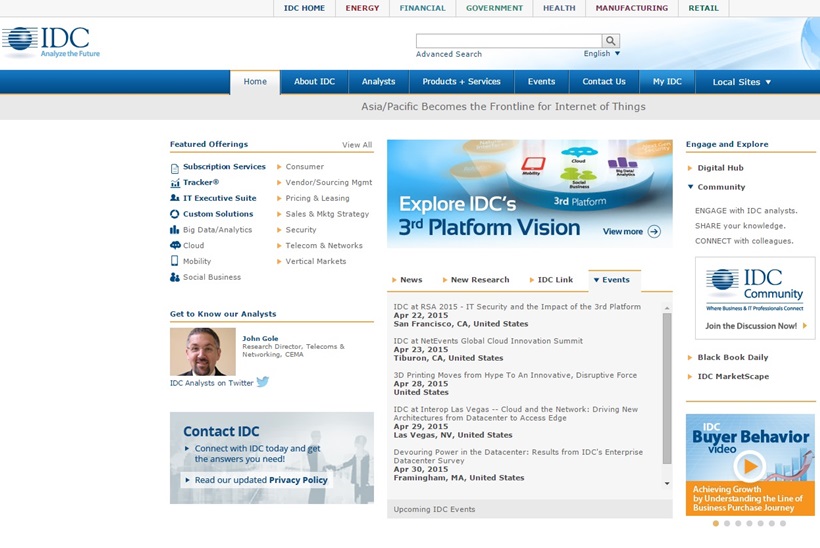Image resolution: width=820 pixels, height=548 pixels.
Task: Click the Social Business people icon
Action: 175,277
